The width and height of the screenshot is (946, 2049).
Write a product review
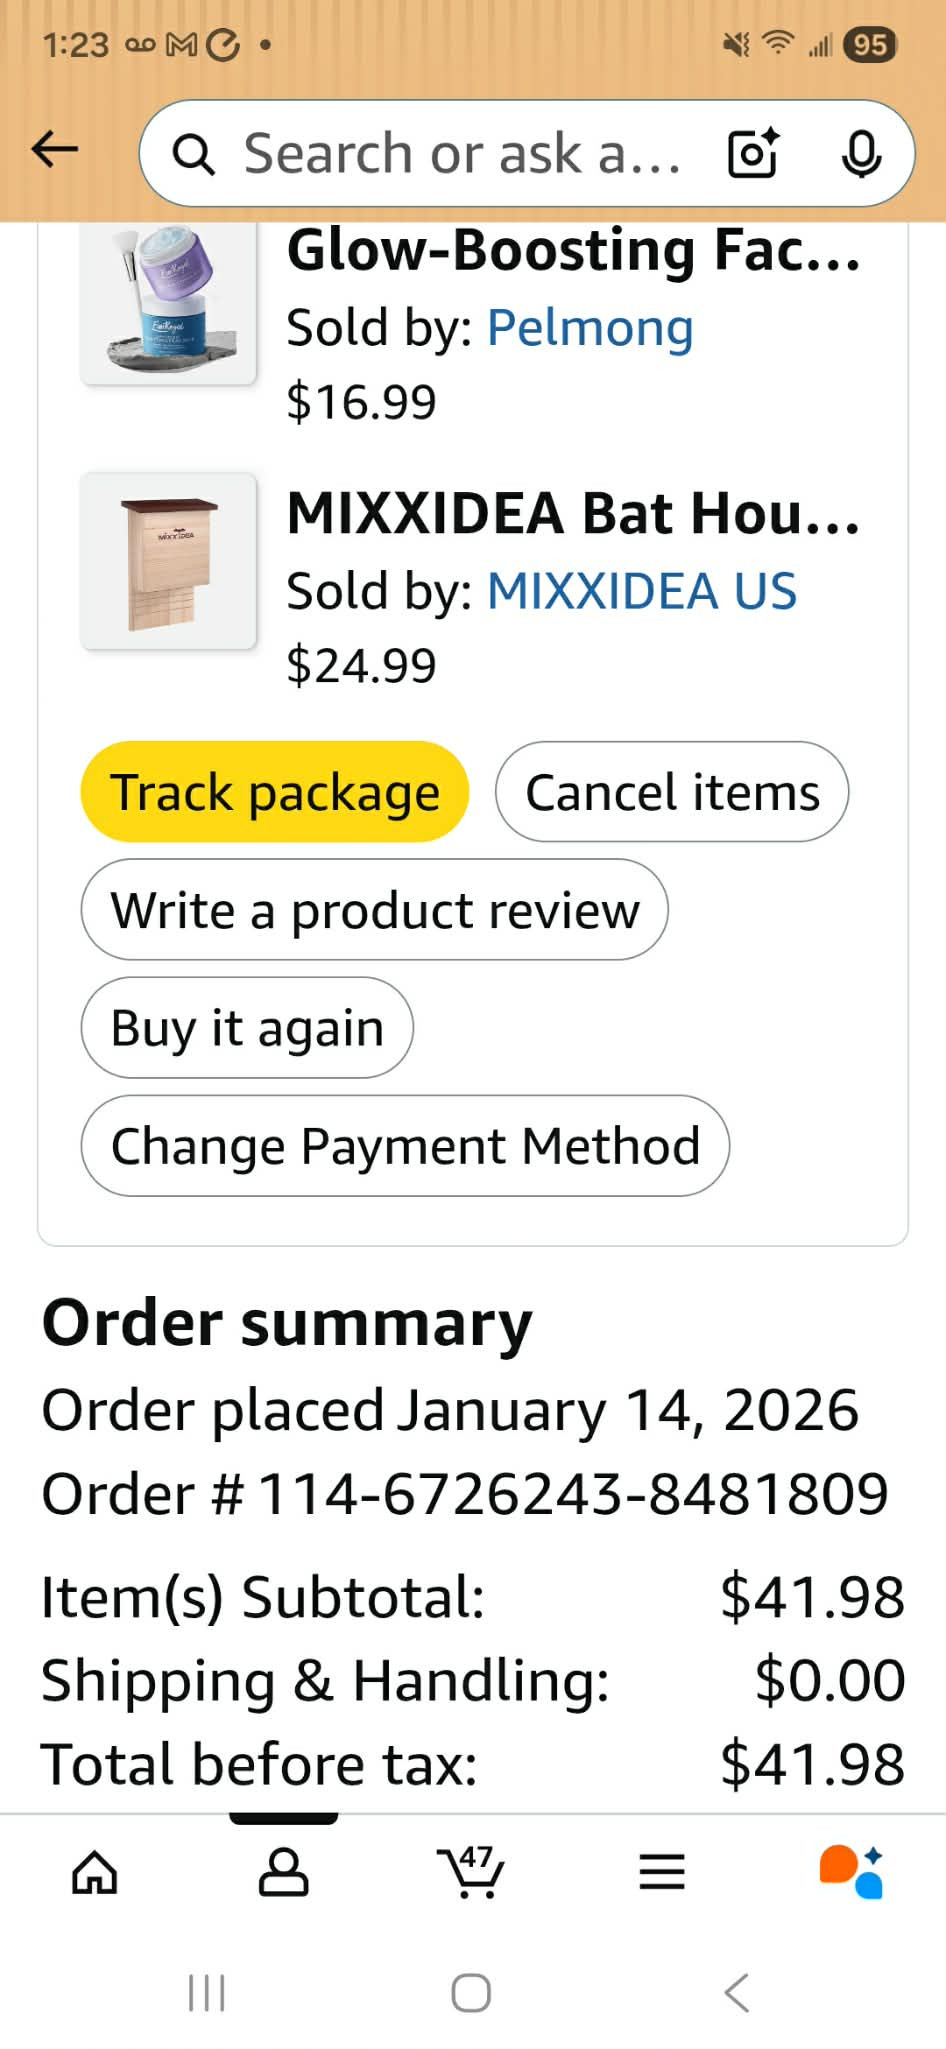coord(374,910)
